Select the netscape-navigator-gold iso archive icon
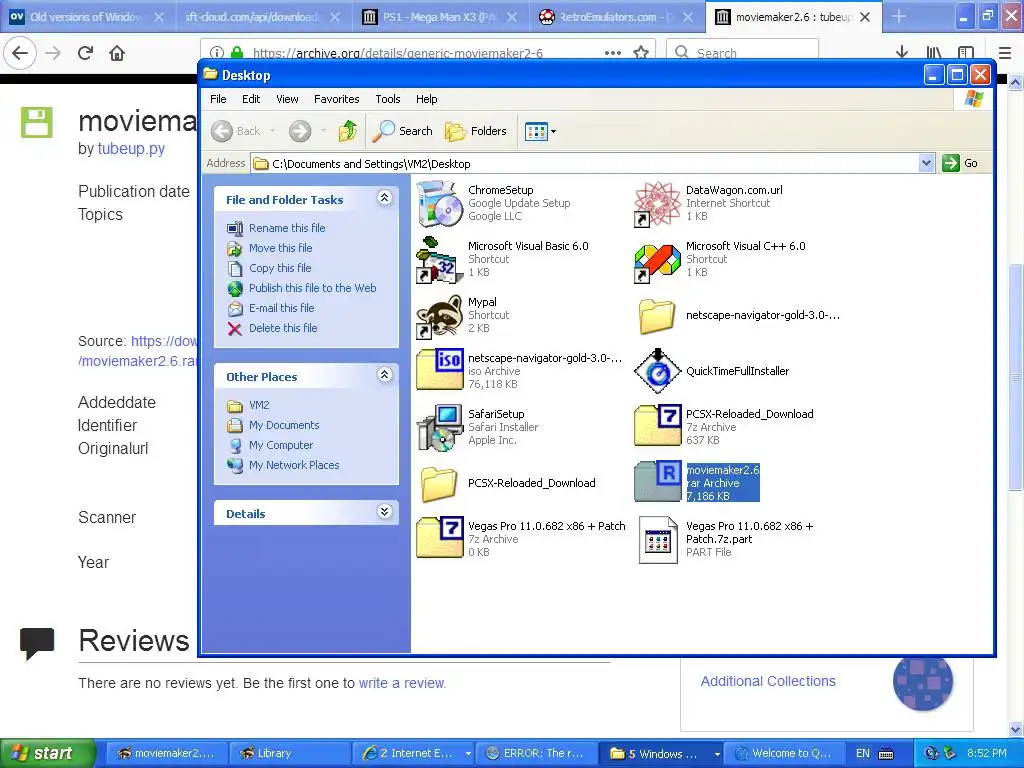The width and height of the screenshot is (1024, 768). [440, 370]
